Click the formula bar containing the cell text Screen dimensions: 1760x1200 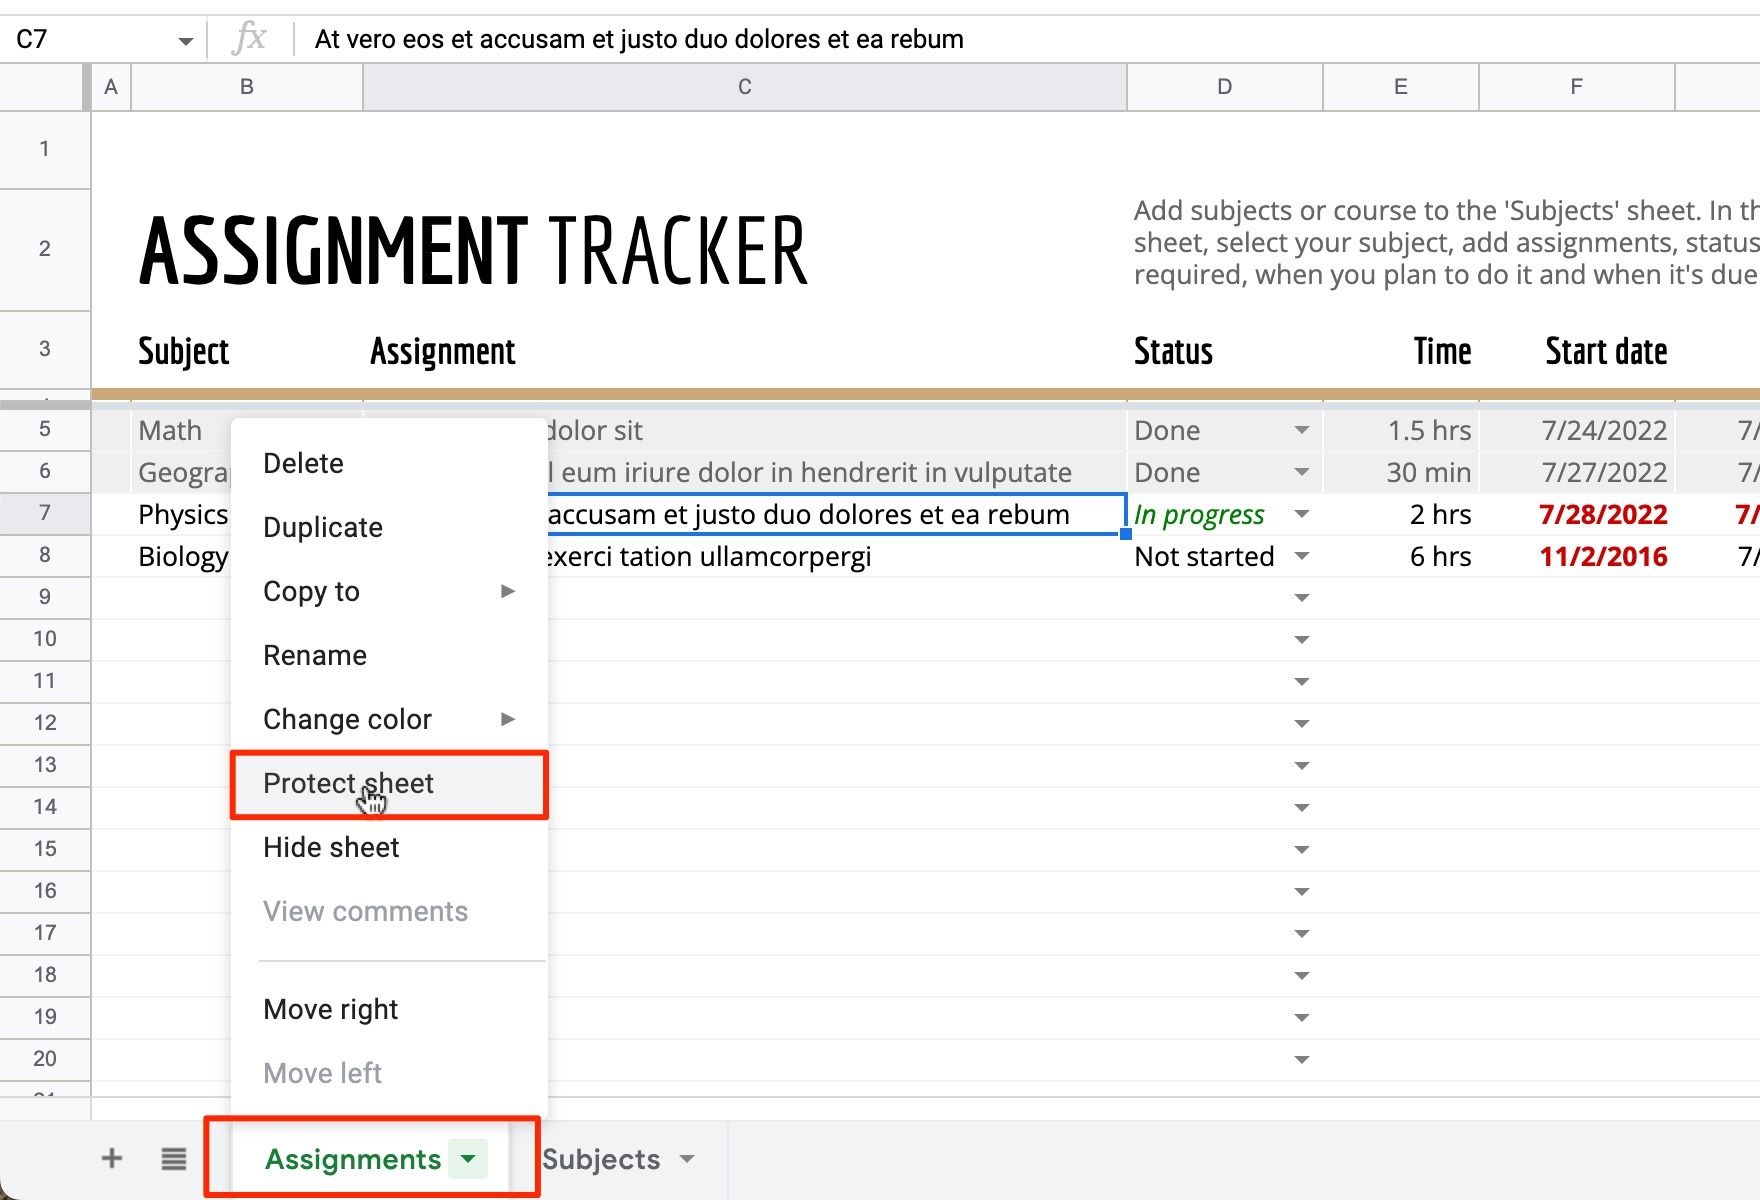tap(640, 39)
